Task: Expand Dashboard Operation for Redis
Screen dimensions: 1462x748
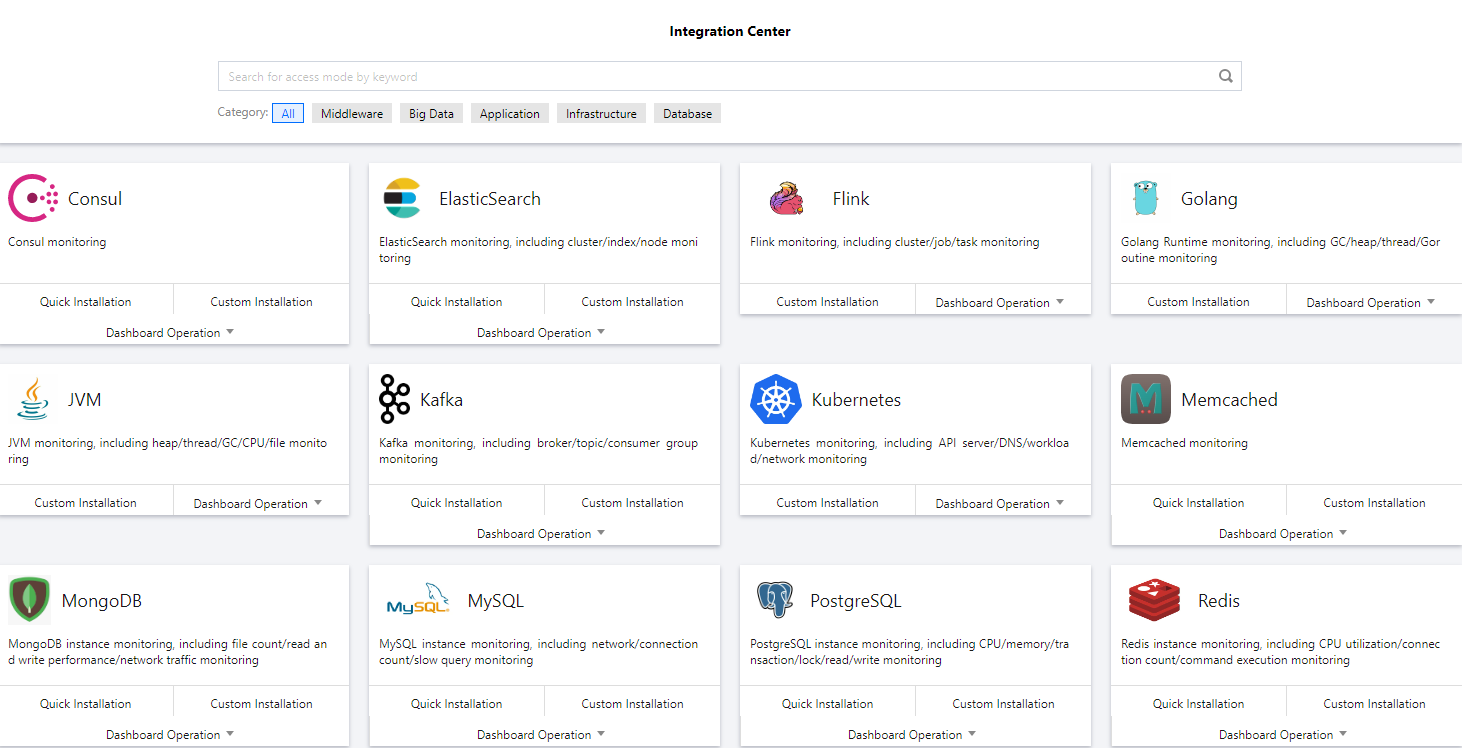Action: click(x=1283, y=734)
